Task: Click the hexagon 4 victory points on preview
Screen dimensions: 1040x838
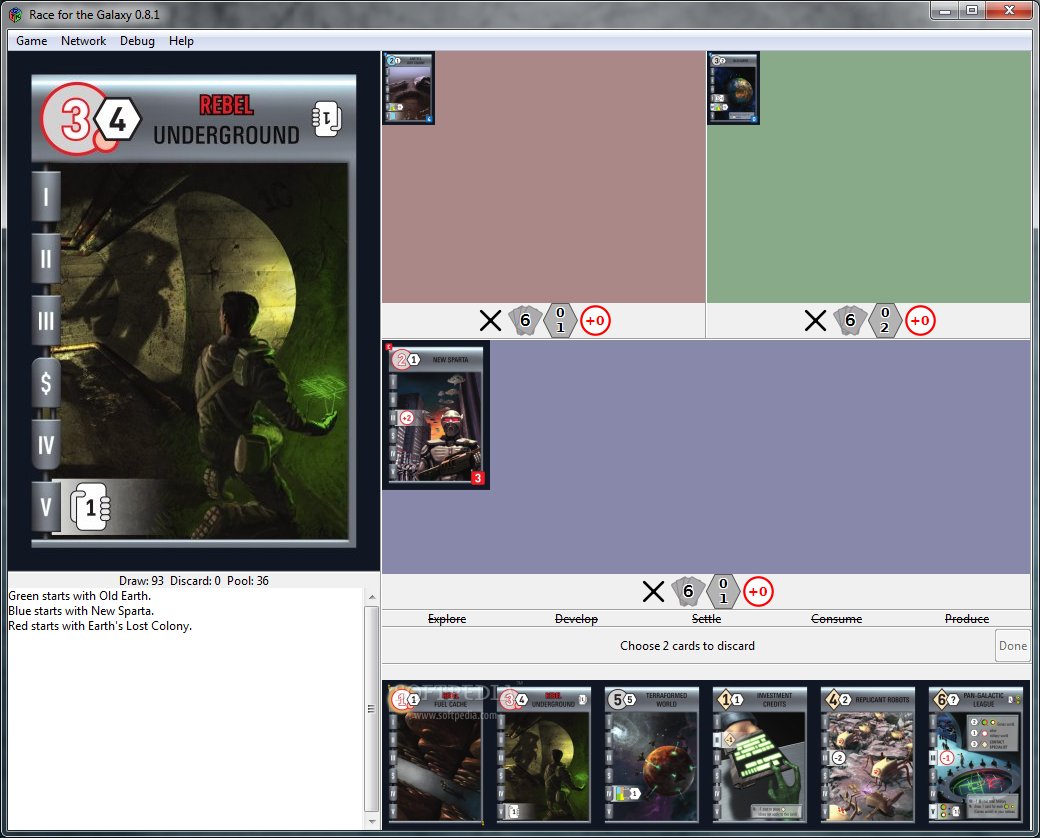Action: (x=117, y=120)
